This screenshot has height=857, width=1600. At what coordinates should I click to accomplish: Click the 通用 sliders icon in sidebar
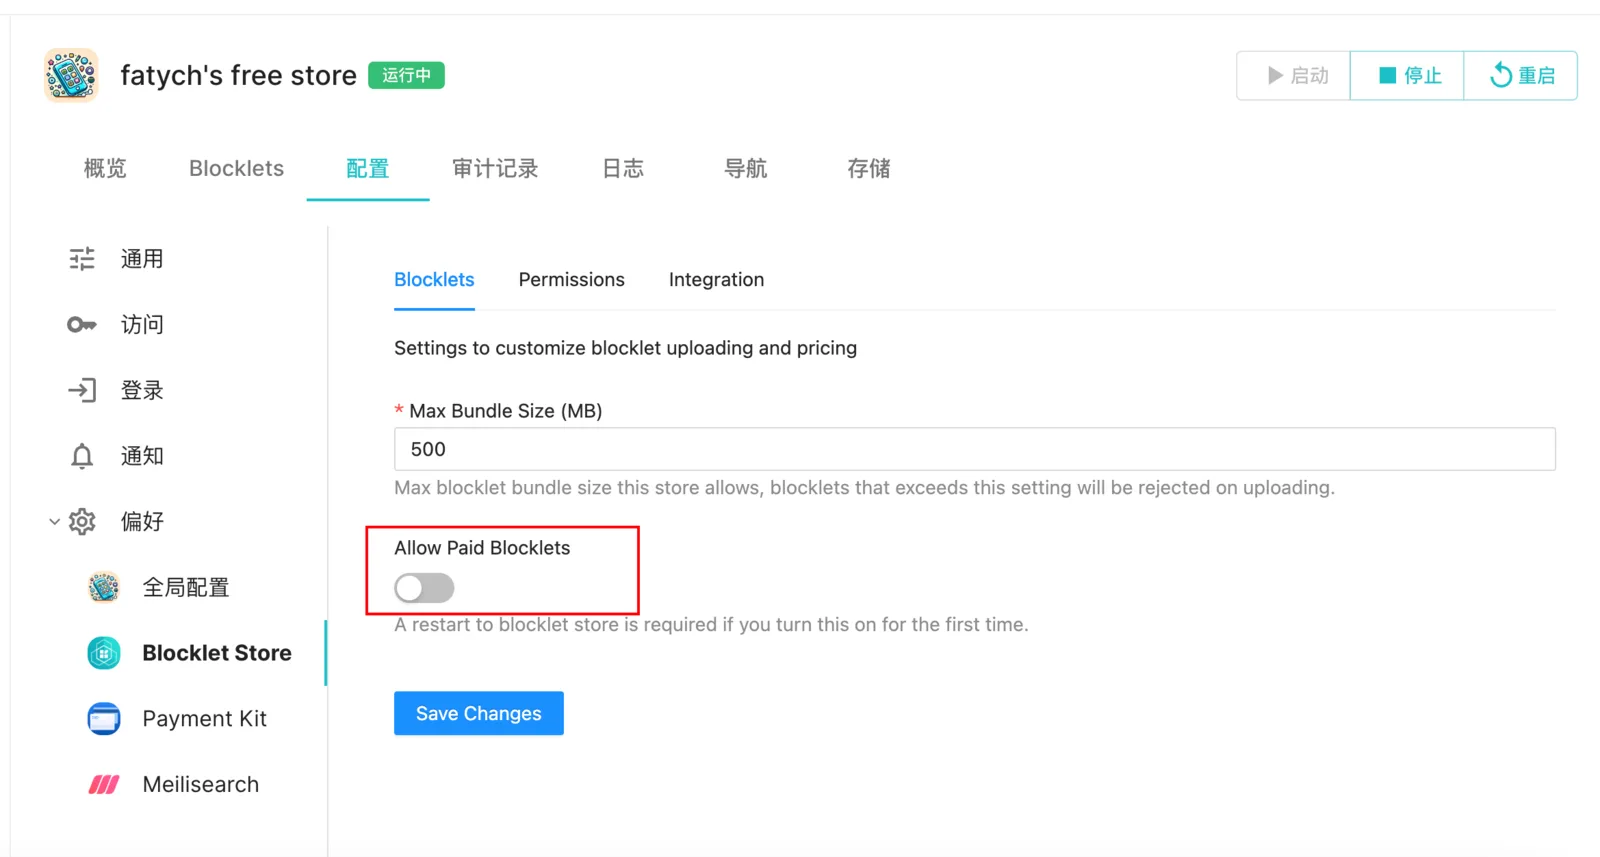(82, 259)
